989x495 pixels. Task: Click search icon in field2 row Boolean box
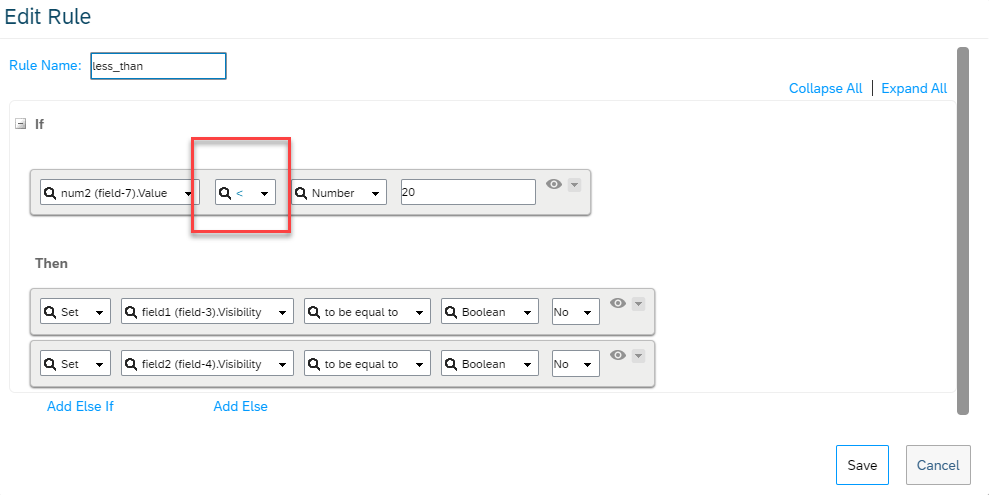pyautogui.click(x=451, y=364)
